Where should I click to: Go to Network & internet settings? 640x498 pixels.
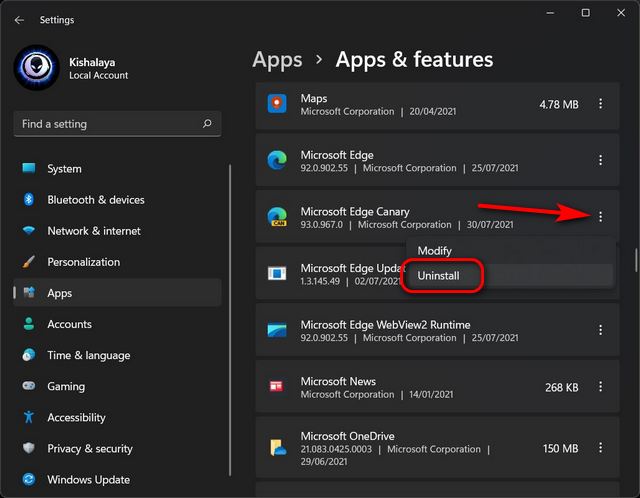(95, 231)
